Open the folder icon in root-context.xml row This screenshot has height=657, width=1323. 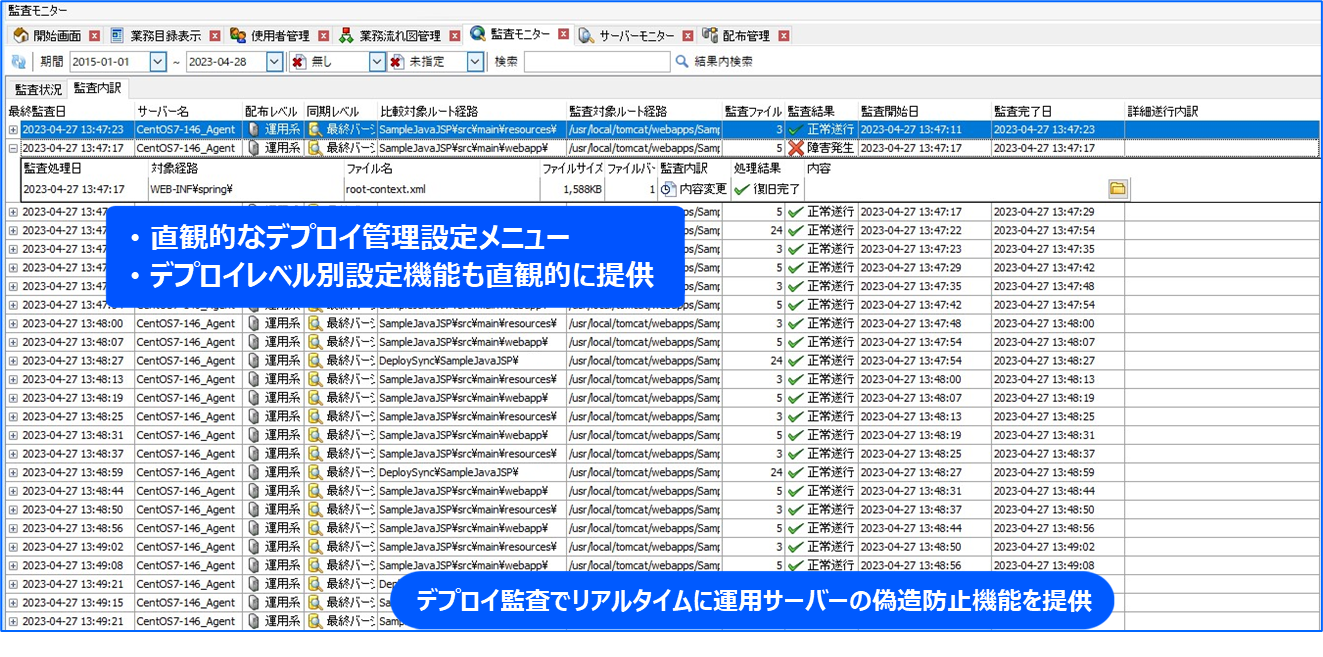click(1117, 188)
